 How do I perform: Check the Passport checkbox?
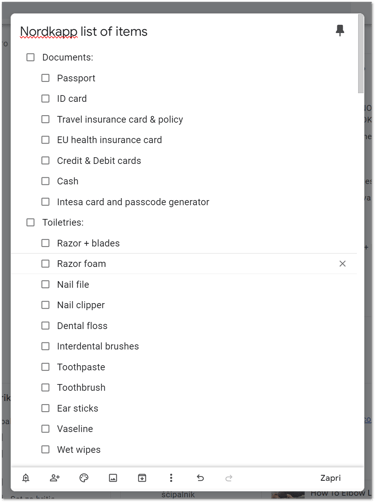[x=45, y=78]
